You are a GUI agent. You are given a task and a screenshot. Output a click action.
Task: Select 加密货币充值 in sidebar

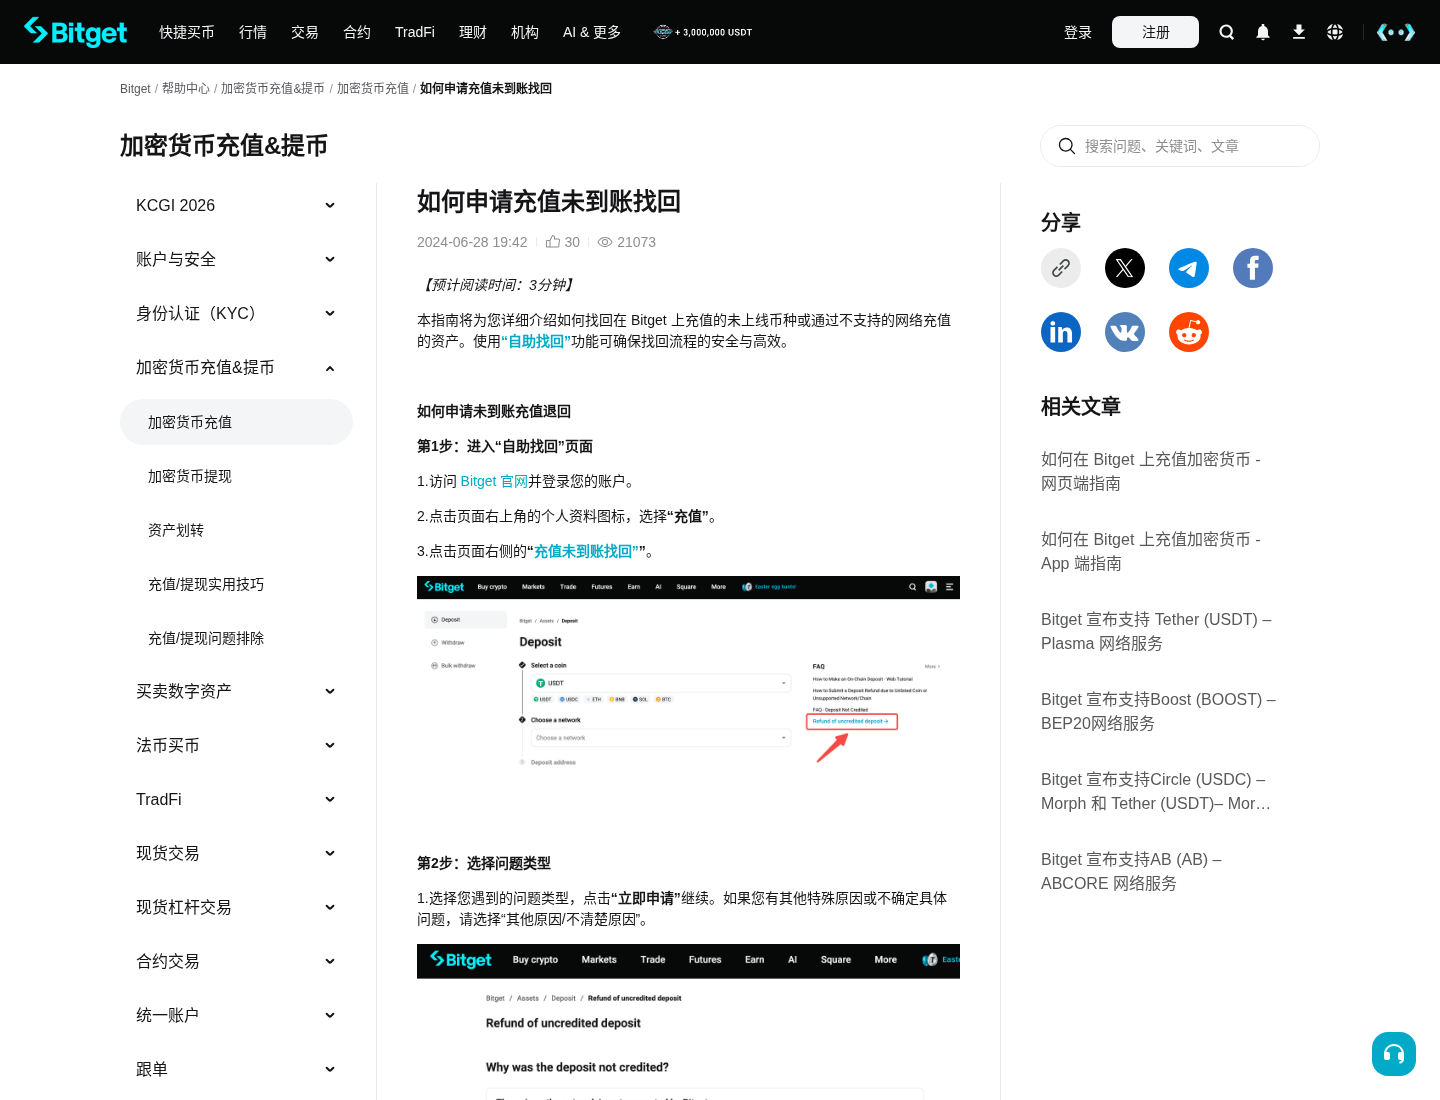(236, 422)
